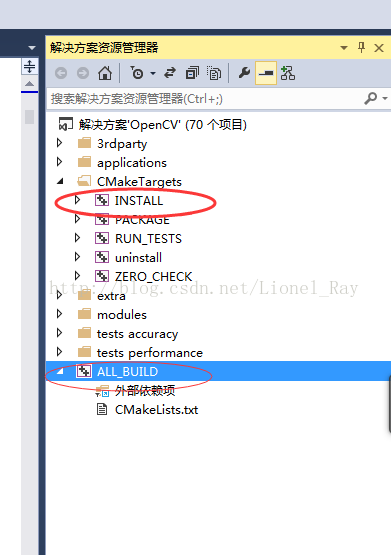This screenshot has height=555, width=391.
Task: Click the INSTALL project icon
Action: [102, 200]
